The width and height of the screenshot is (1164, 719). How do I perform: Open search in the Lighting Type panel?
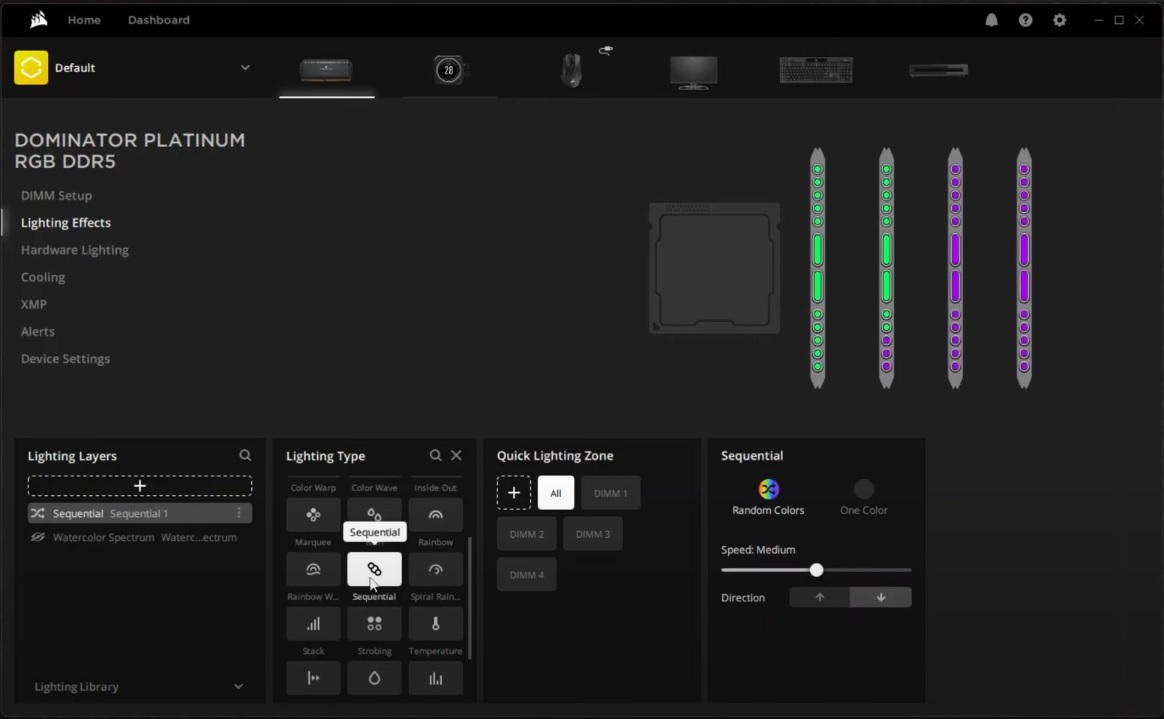[436, 455]
